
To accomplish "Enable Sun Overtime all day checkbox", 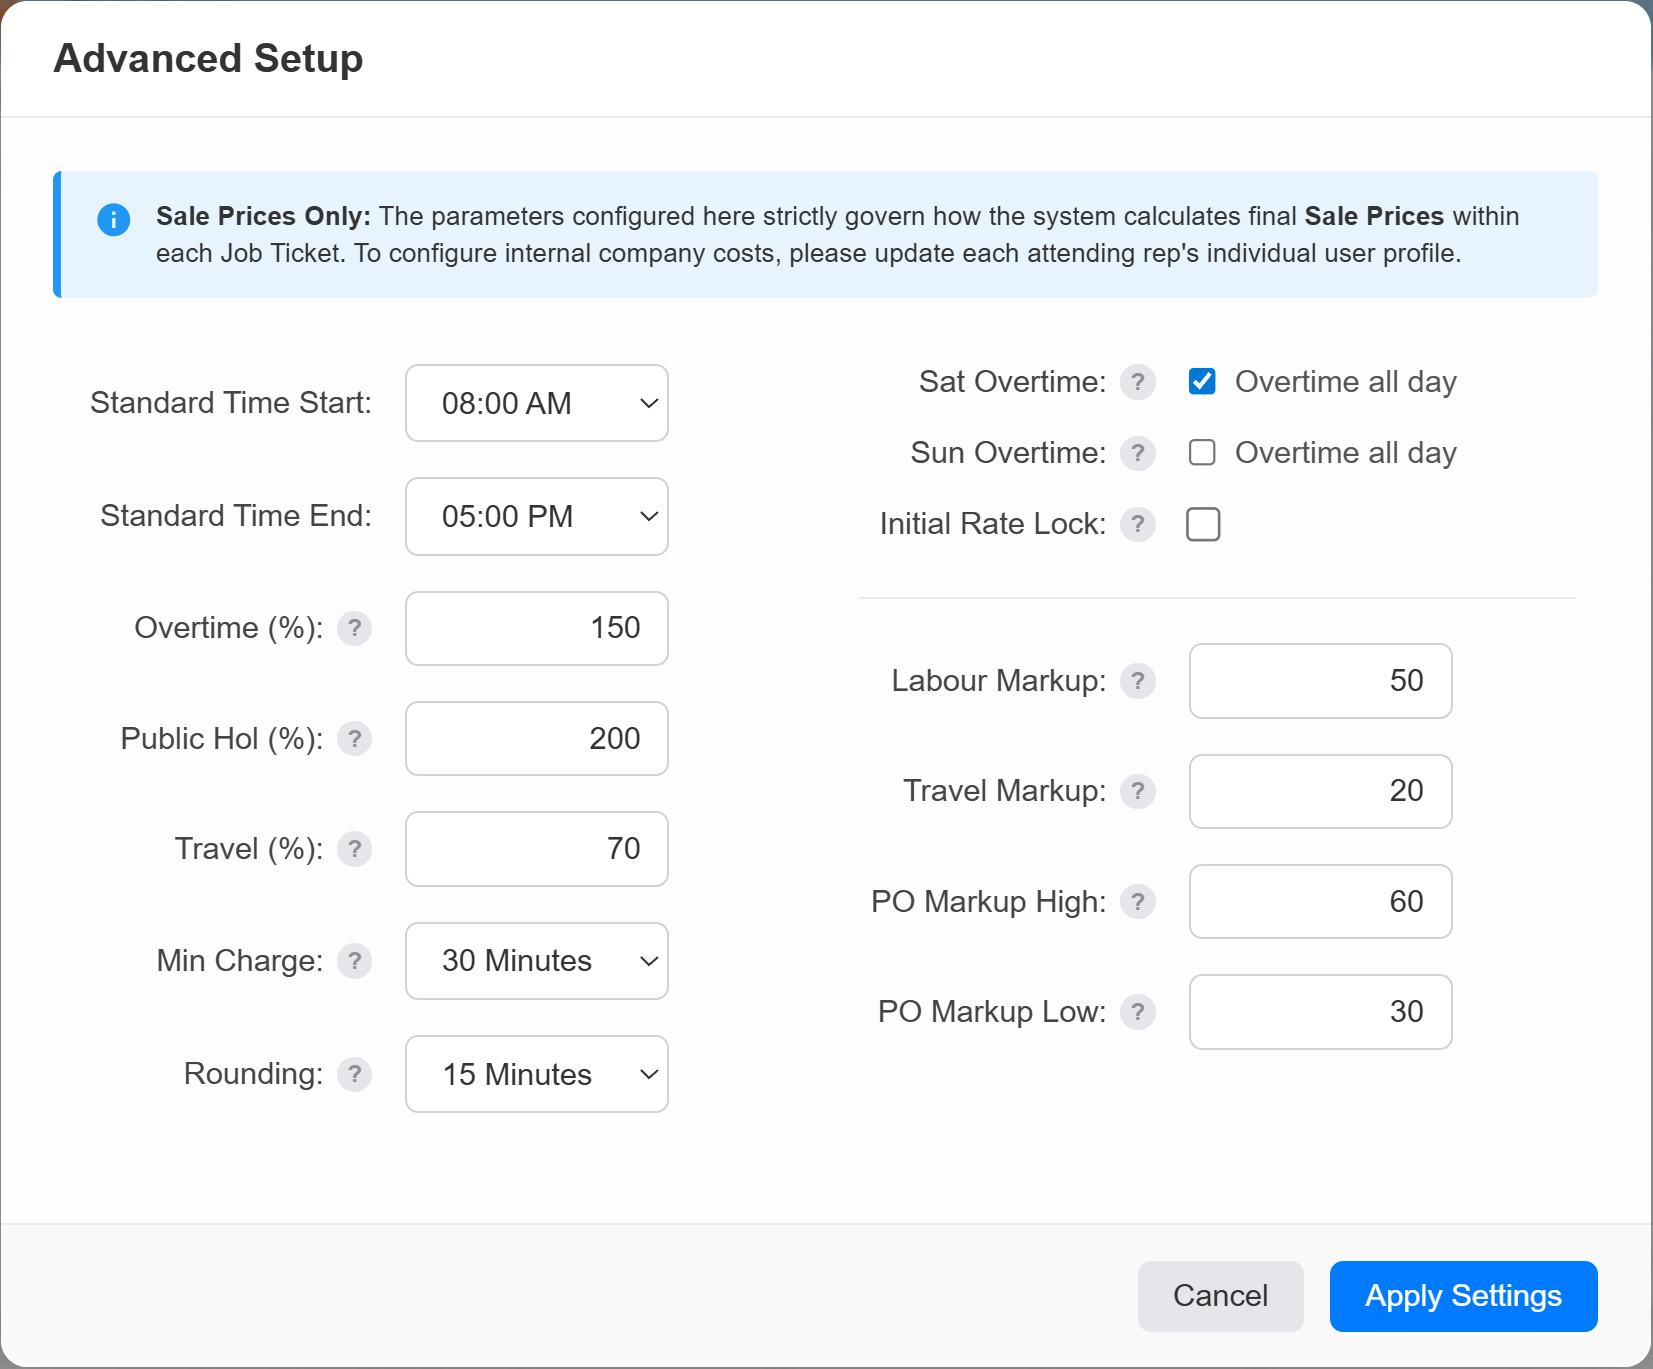I will pos(1202,453).
